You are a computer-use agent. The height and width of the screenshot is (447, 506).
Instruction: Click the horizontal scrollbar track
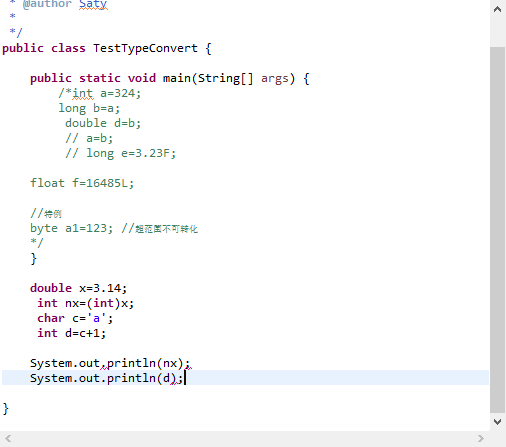245,438
